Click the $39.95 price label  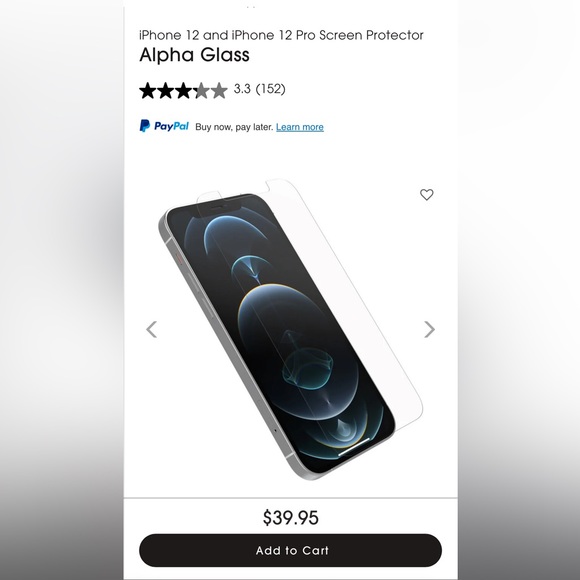coord(290,517)
